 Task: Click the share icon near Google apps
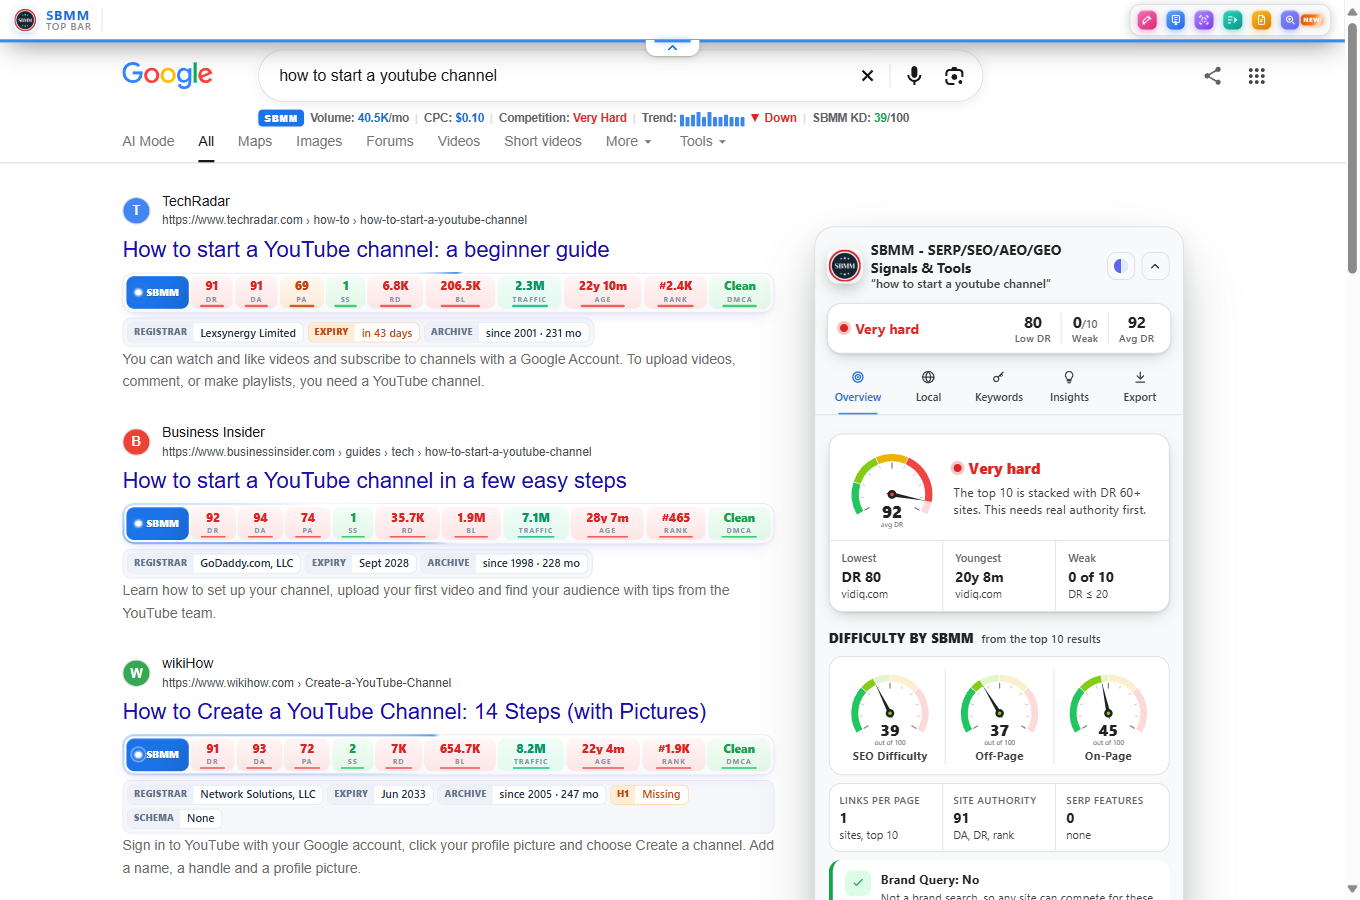(x=1212, y=76)
